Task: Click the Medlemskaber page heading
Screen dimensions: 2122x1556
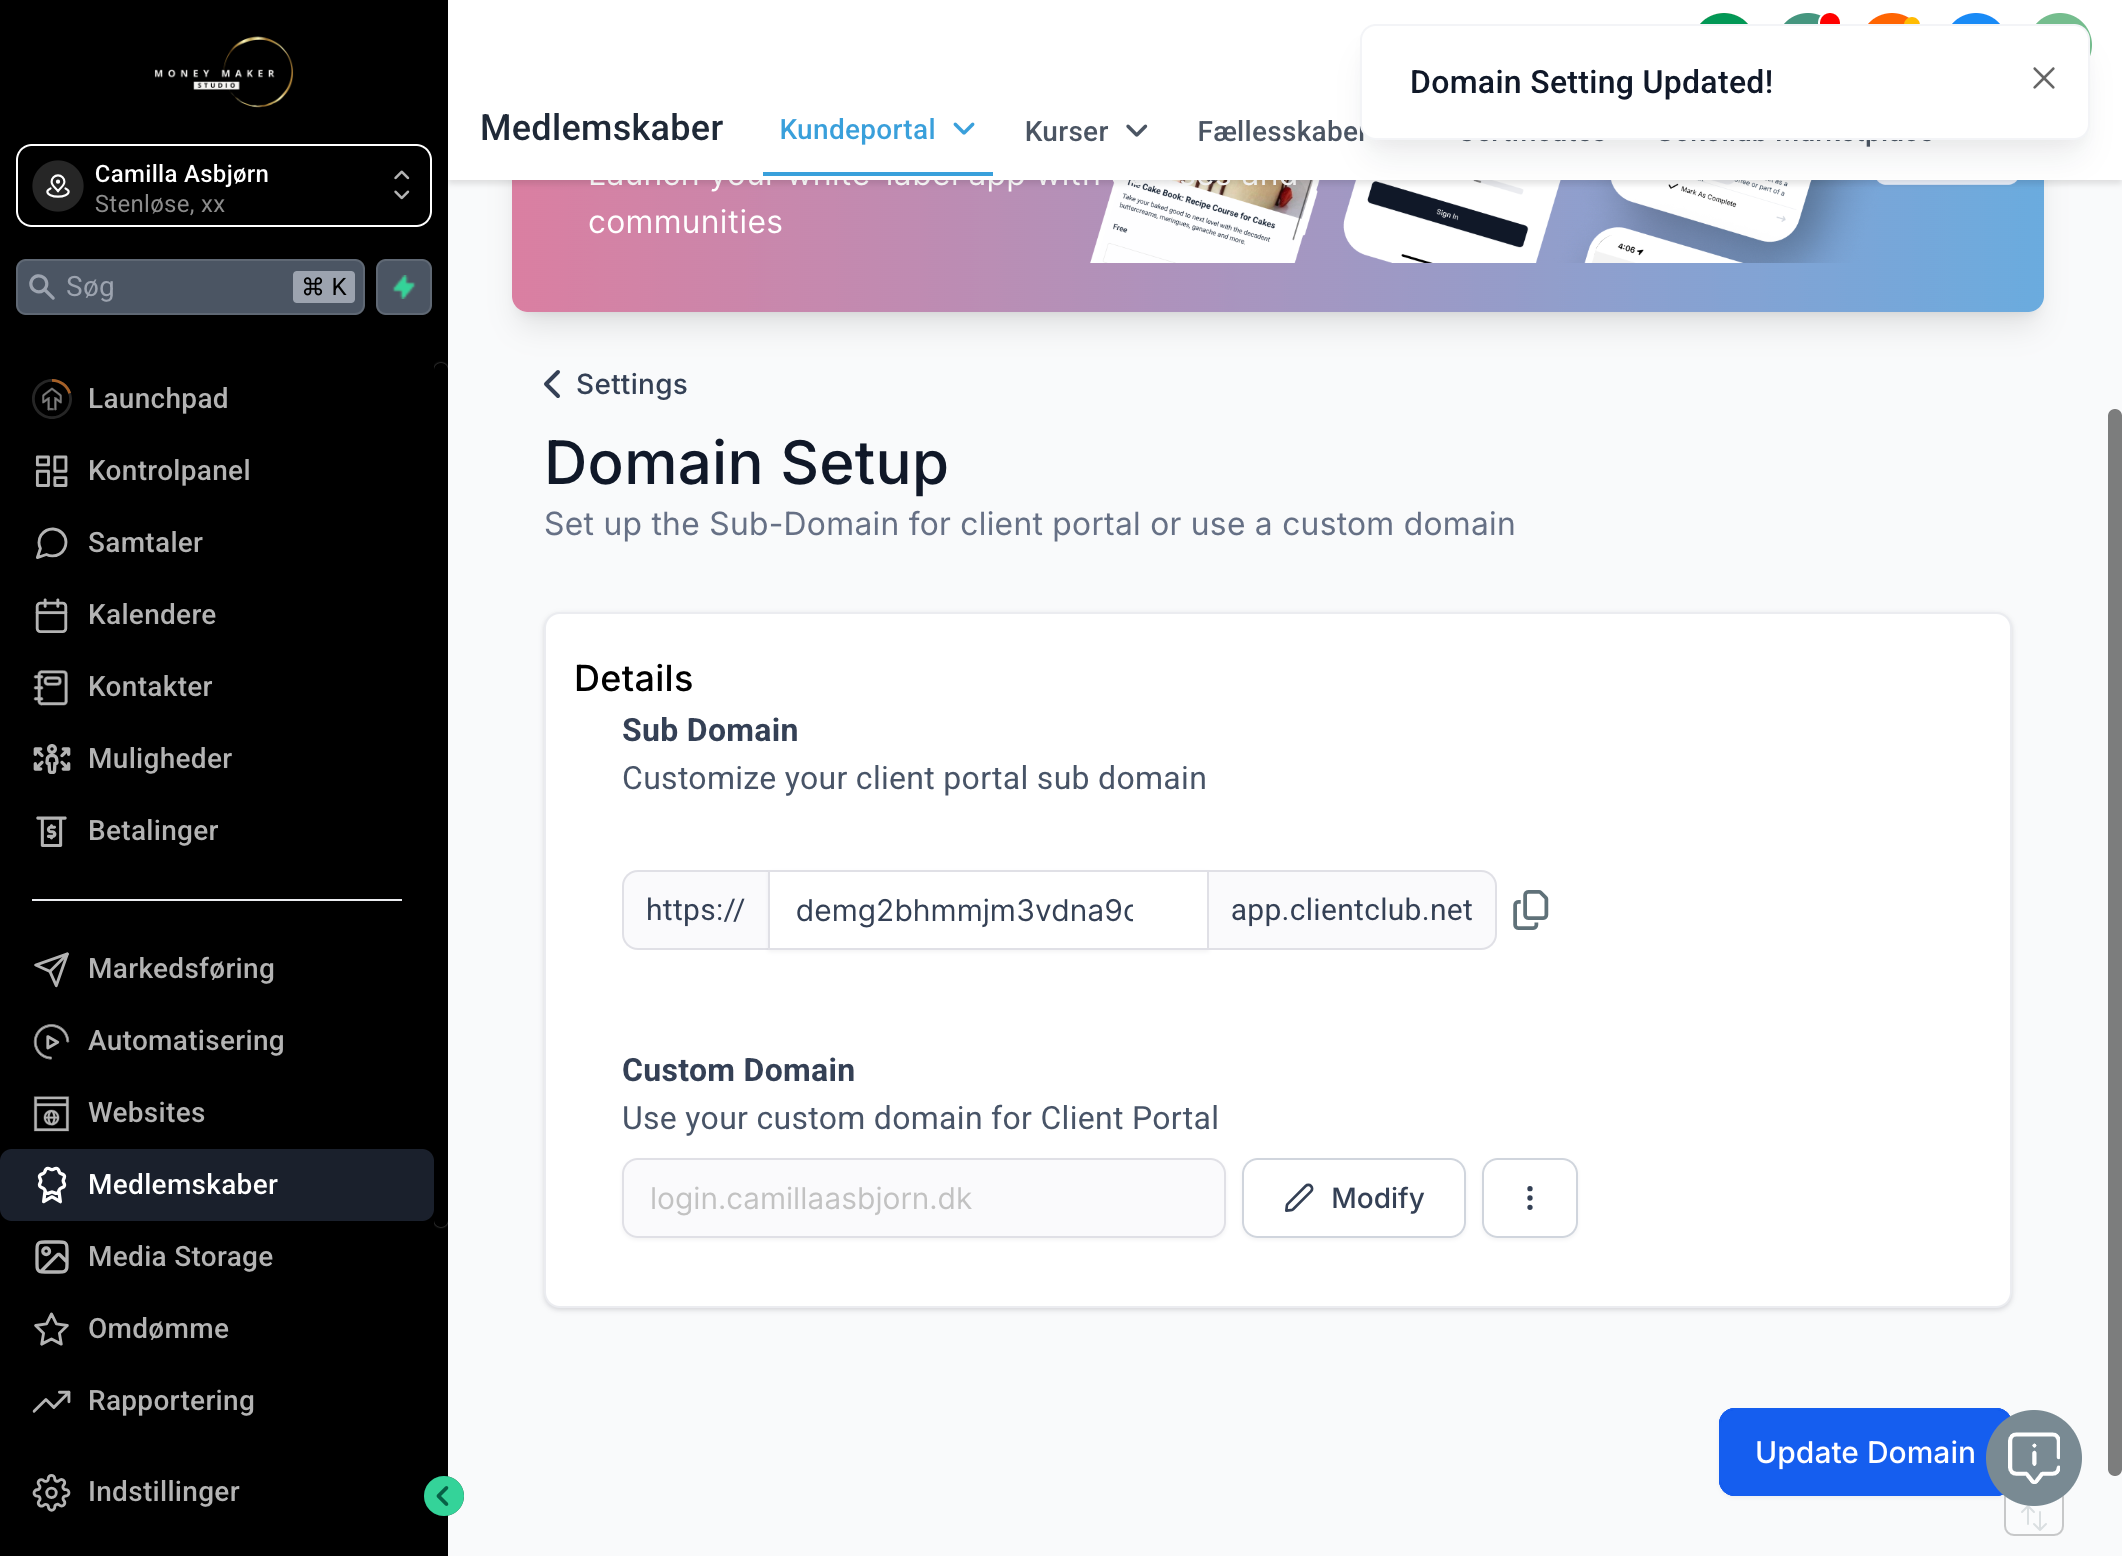Action: click(601, 128)
